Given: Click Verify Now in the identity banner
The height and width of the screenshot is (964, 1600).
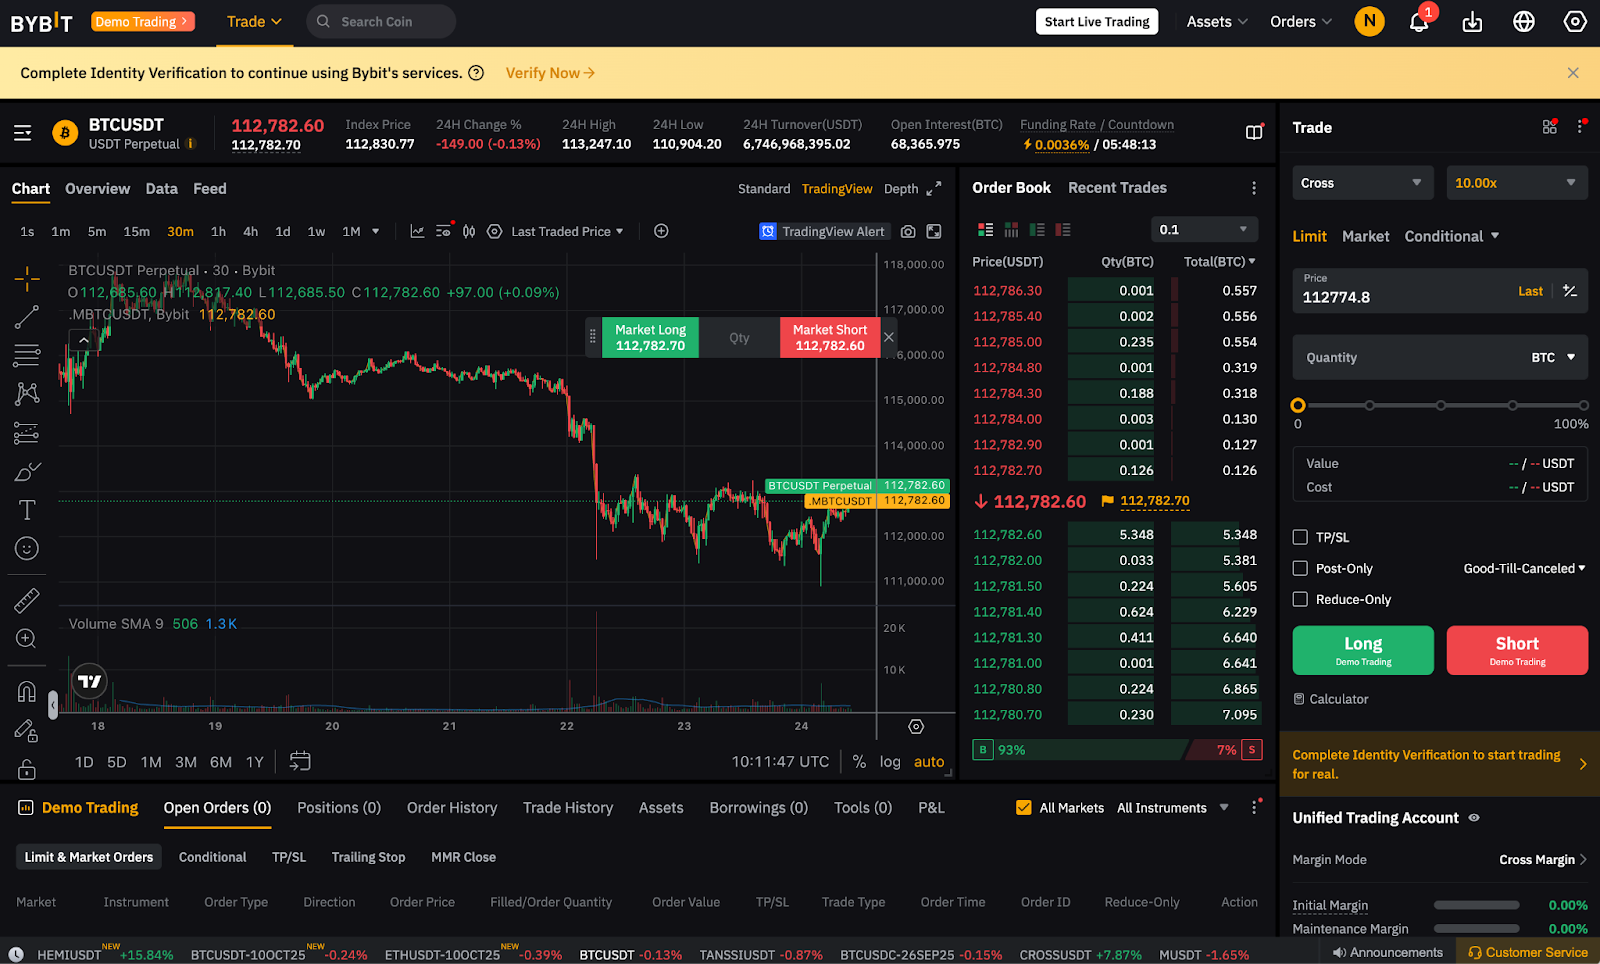Looking at the screenshot, I should (x=543, y=72).
